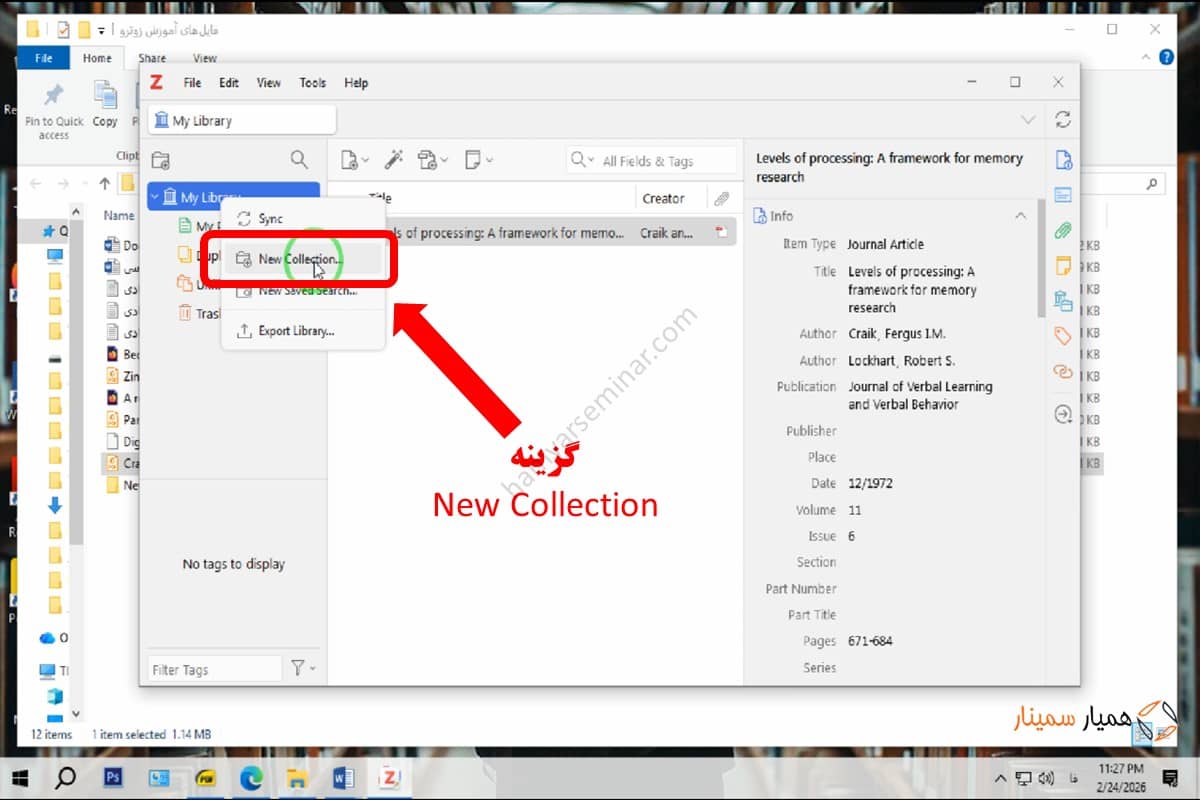Click the File Explorer search magnifier icon
The width and height of the screenshot is (1200, 800).
point(1152,184)
